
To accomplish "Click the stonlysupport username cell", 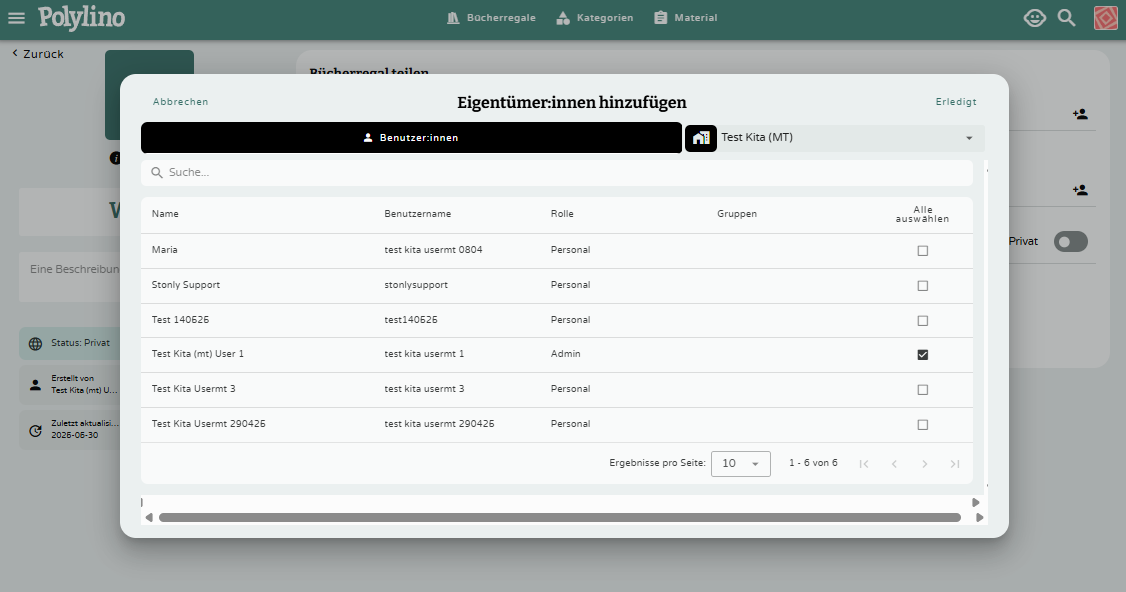I will (416, 285).
